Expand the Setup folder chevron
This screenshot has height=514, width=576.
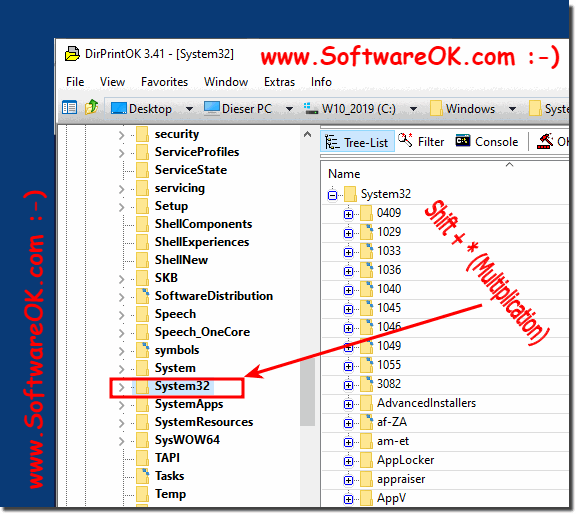[x=122, y=207]
